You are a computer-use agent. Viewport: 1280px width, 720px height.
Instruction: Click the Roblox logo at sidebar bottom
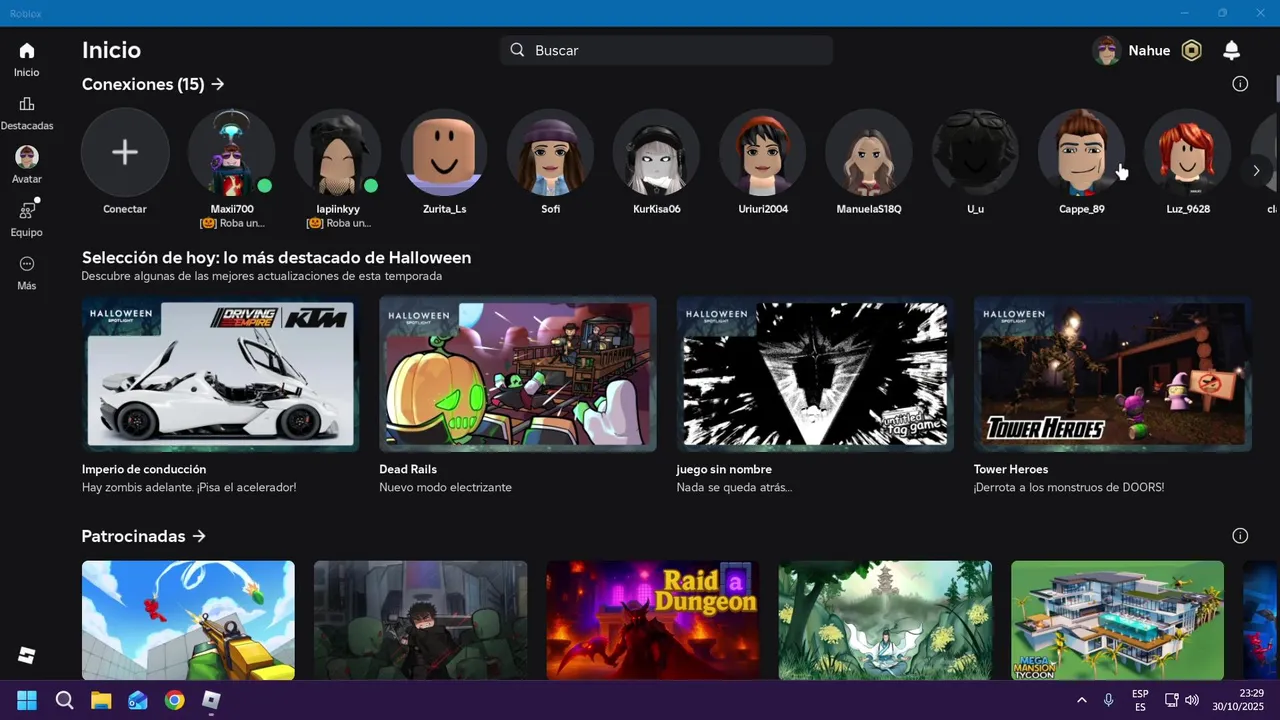coord(27,655)
